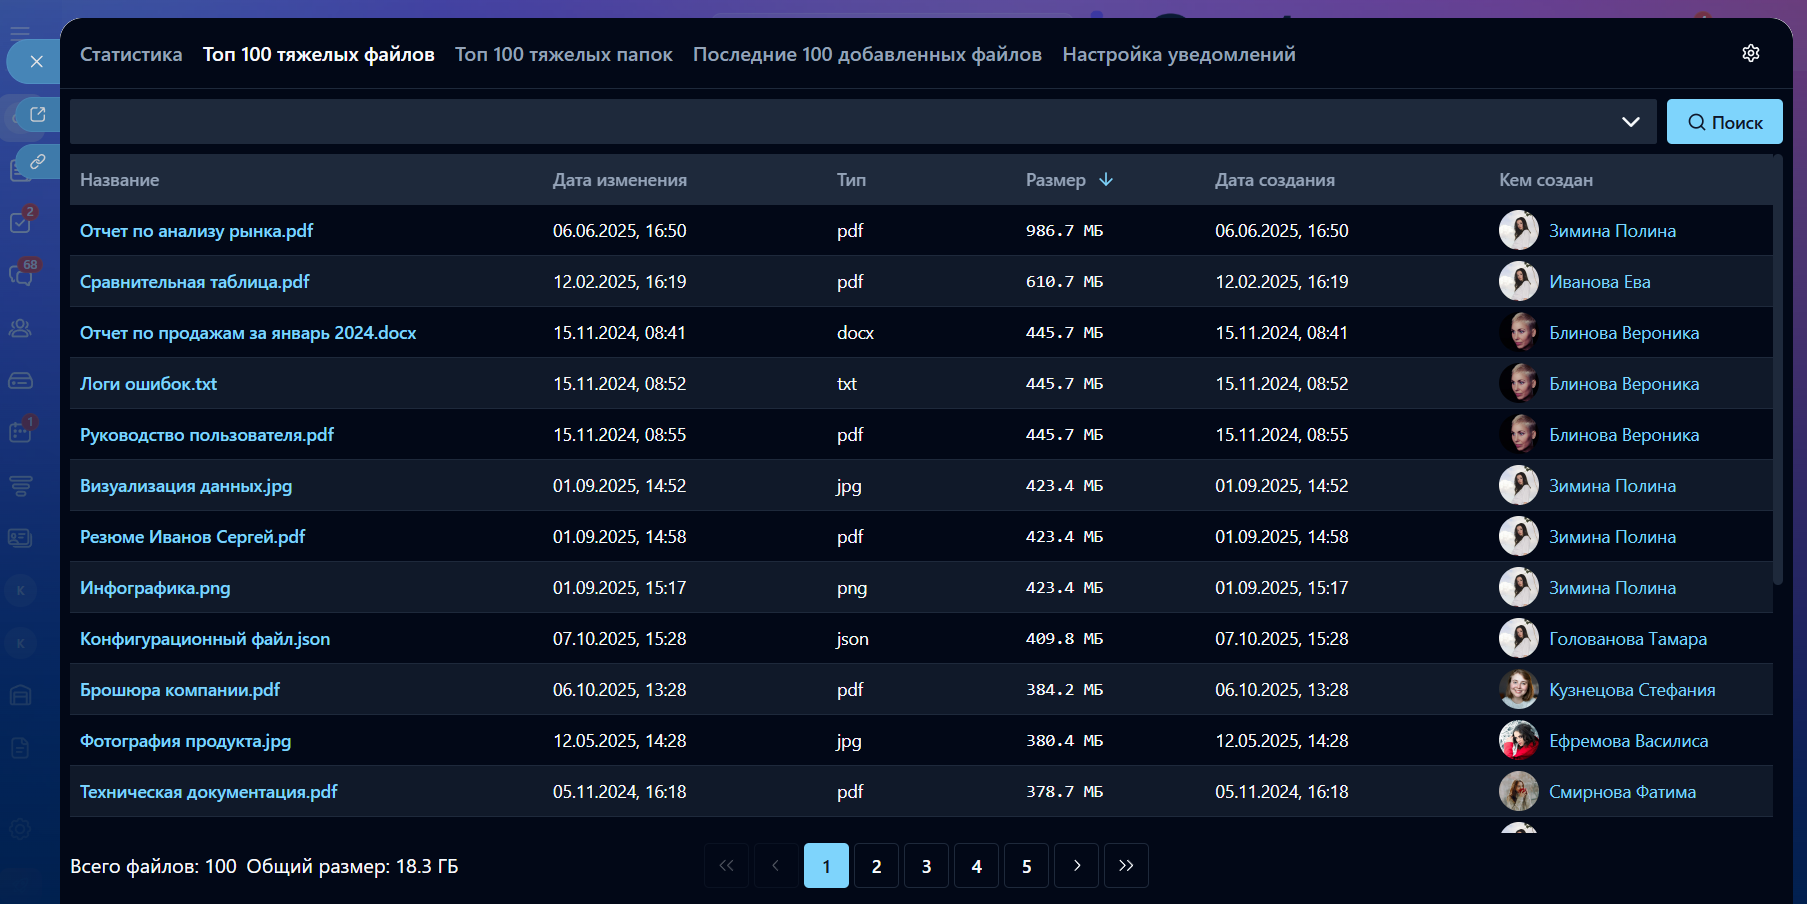Image resolution: width=1807 pixels, height=904 pixels.
Task: Go to next page using right chevron
Action: point(1076,866)
